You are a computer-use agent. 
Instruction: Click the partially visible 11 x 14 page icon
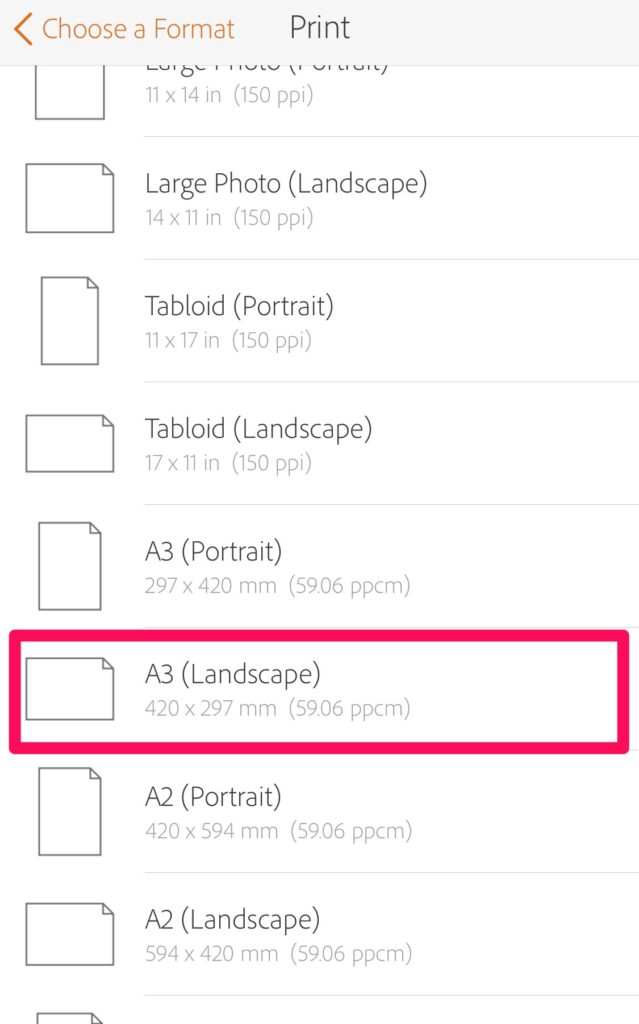click(70, 92)
